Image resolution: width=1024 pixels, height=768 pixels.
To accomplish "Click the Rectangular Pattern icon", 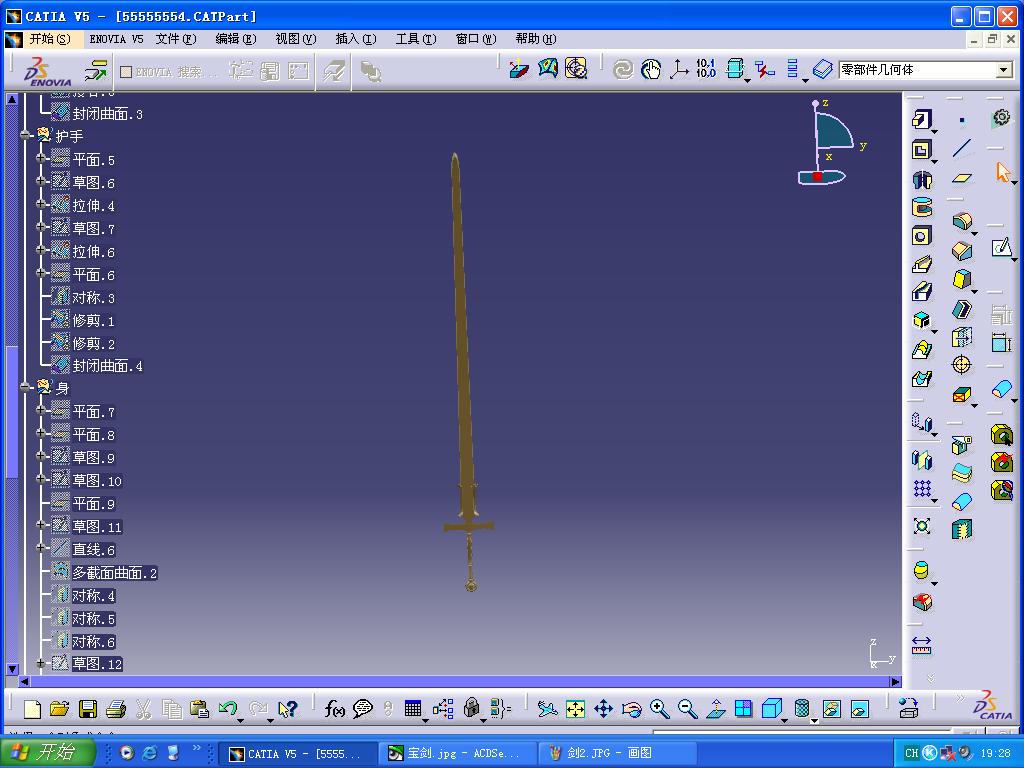I will click(921, 488).
